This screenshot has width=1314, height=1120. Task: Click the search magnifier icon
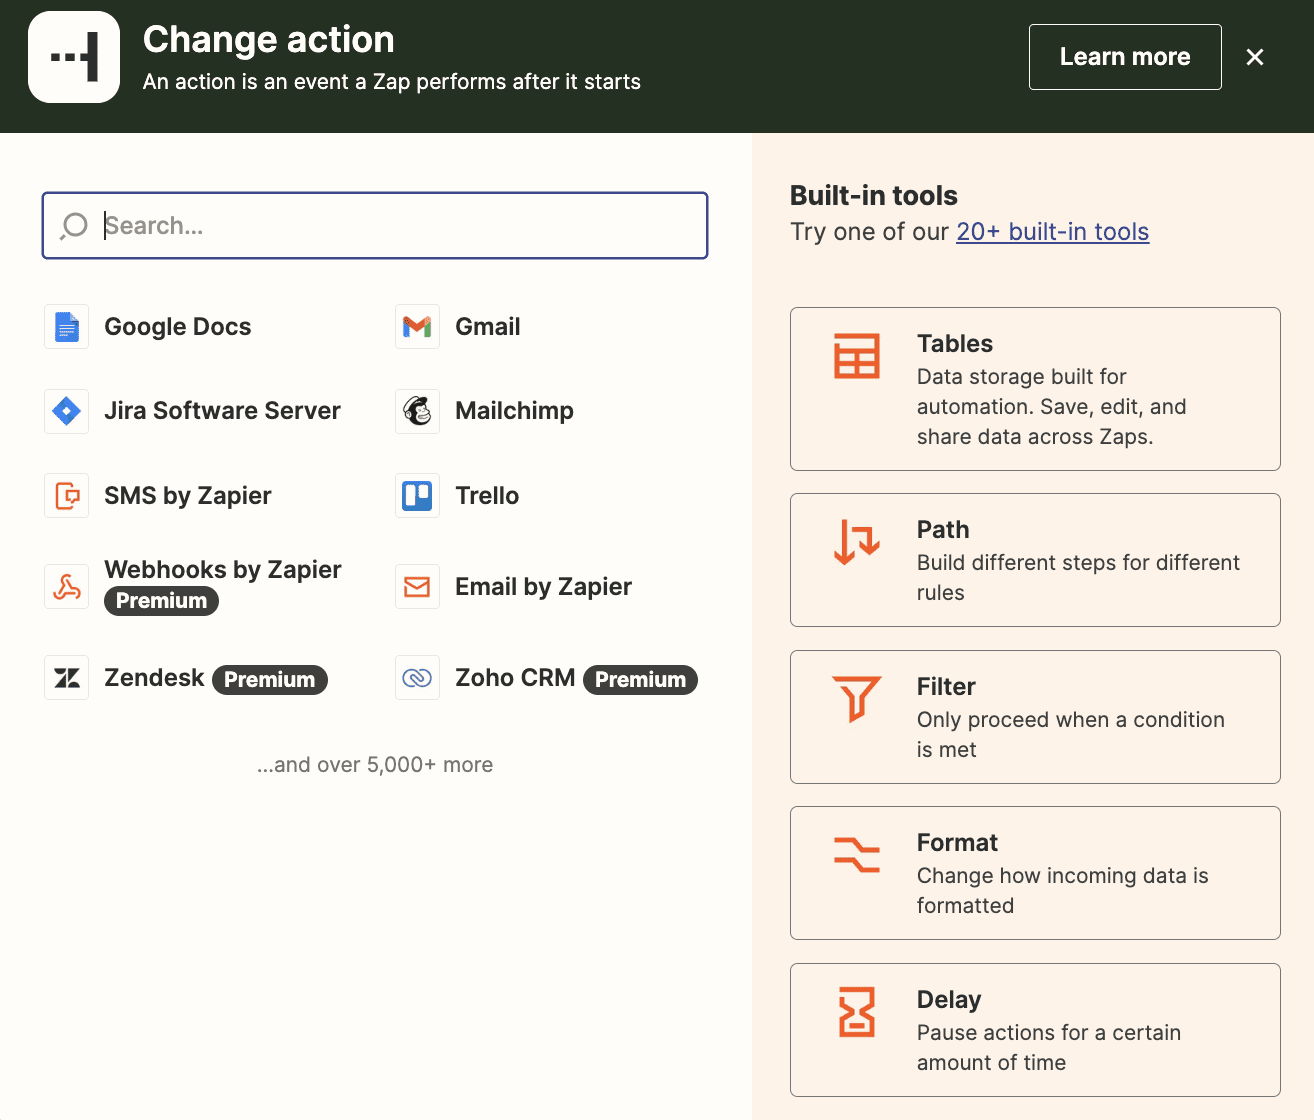point(74,226)
